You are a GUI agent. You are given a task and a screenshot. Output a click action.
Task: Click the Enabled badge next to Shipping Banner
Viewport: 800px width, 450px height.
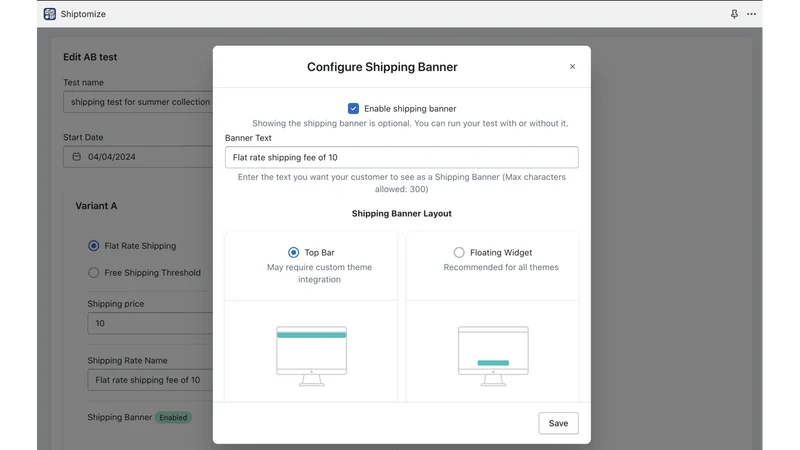[x=173, y=417]
